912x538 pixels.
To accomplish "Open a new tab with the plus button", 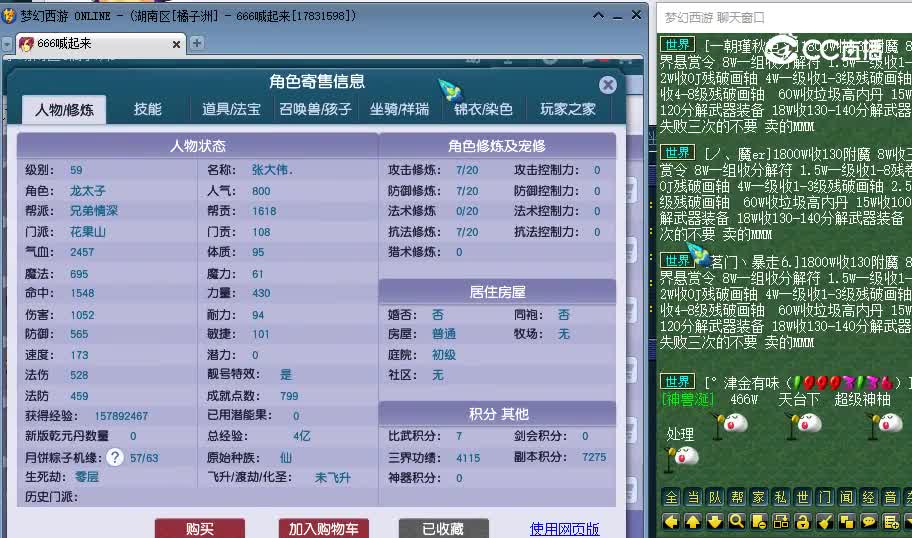I will click(197, 43).
